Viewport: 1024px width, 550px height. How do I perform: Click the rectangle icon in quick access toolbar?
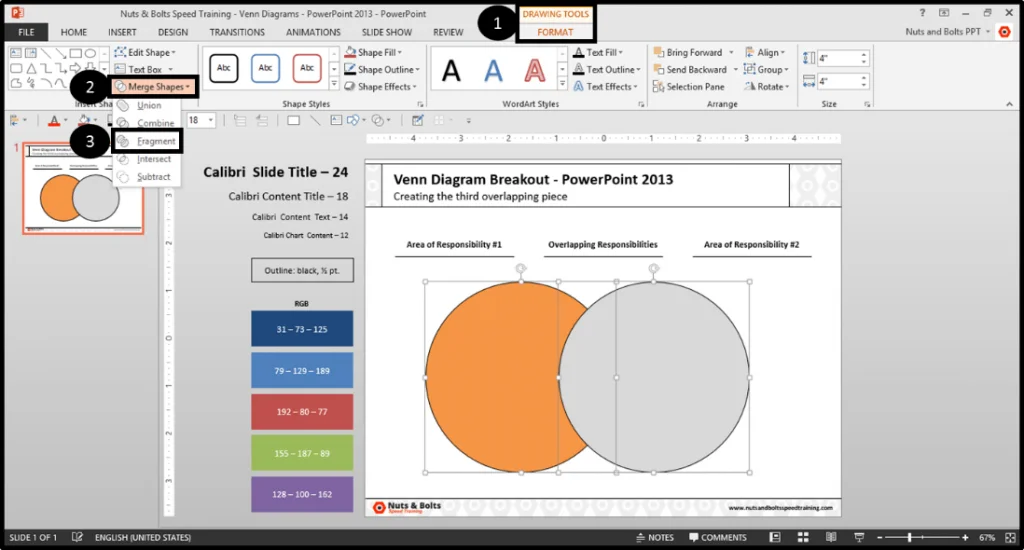click(x=293, y=120)
